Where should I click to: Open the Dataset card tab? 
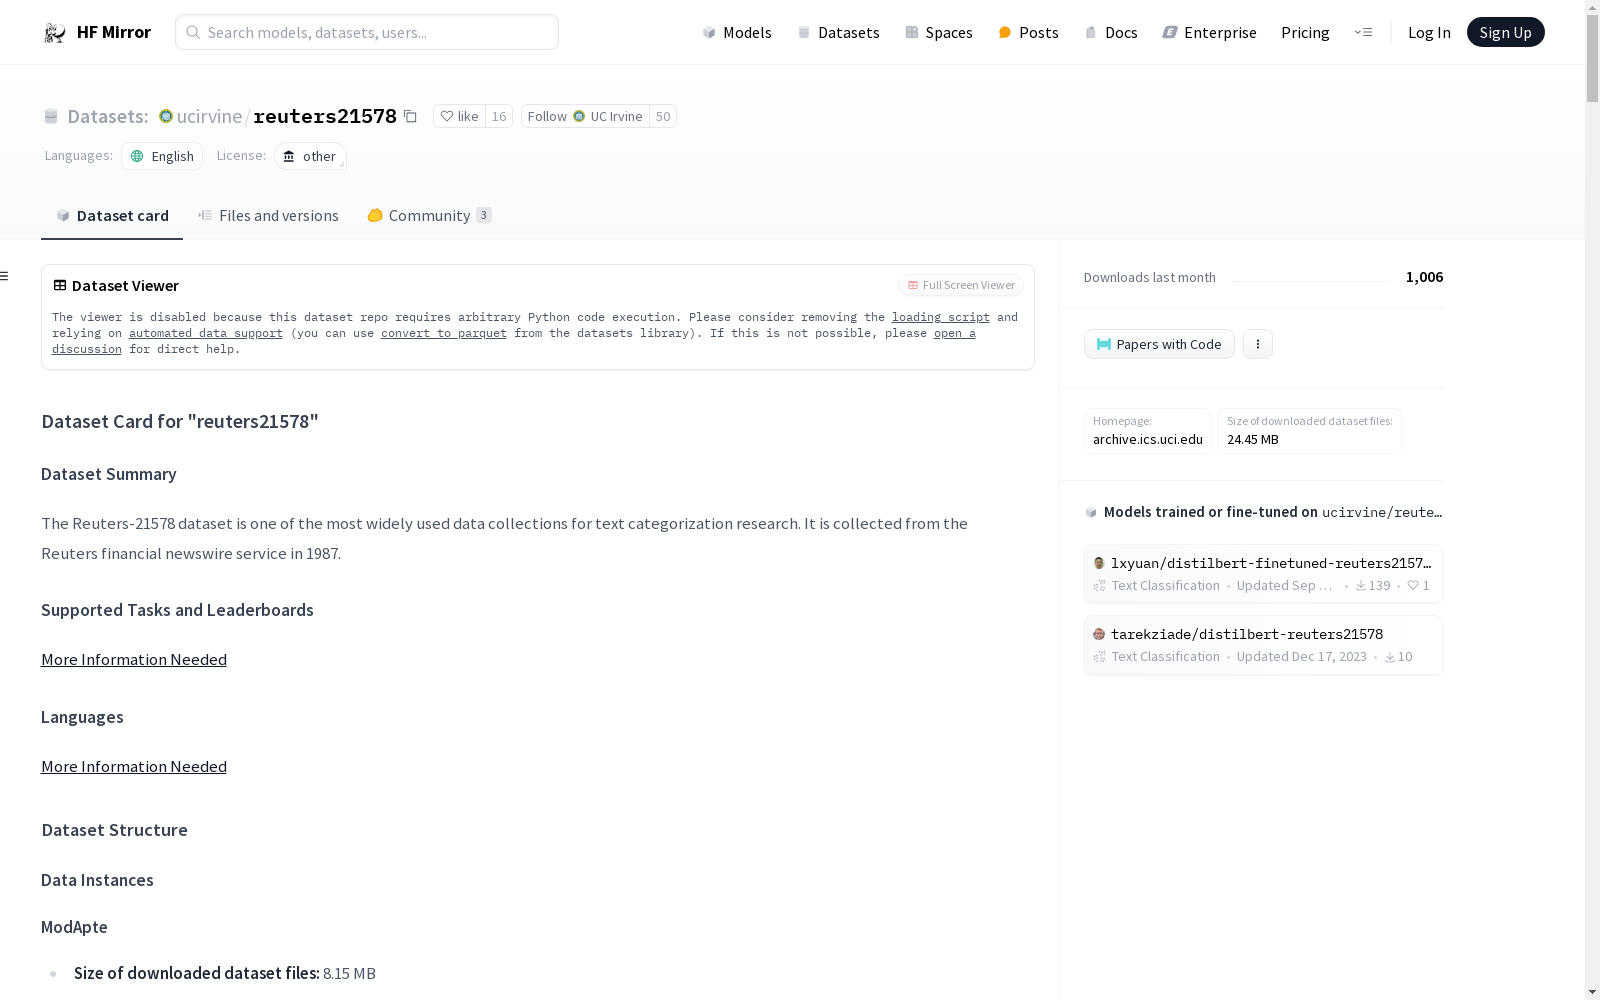112,215
